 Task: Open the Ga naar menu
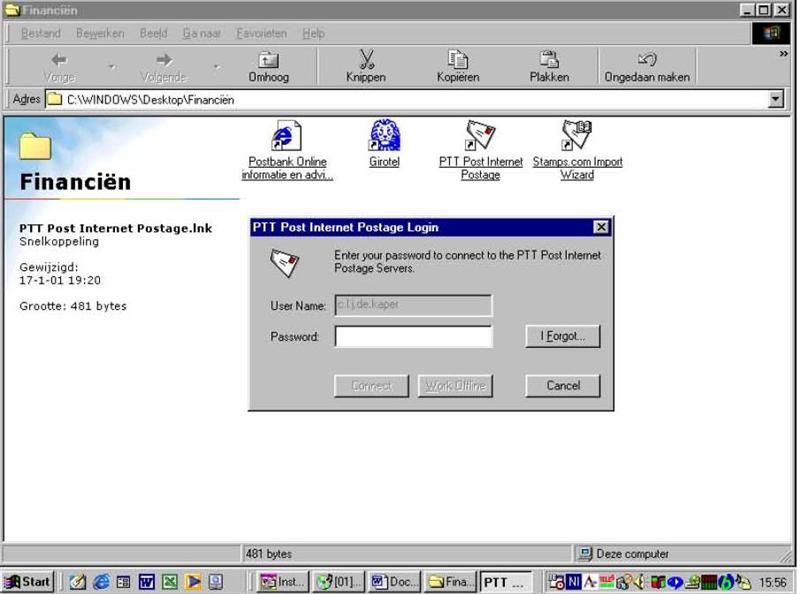202,33
